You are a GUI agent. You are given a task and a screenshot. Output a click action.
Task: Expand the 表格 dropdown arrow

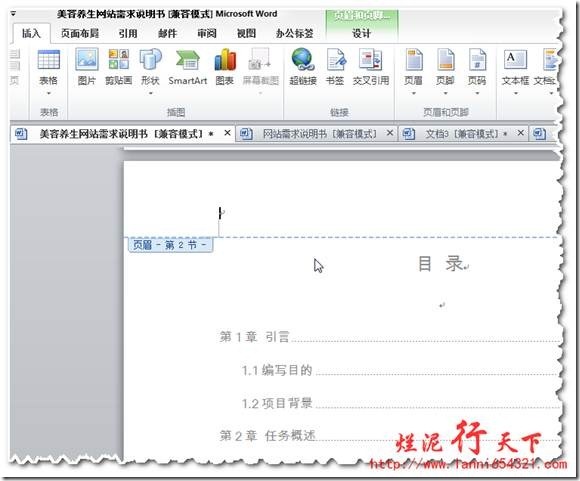[x=48, y=93]
